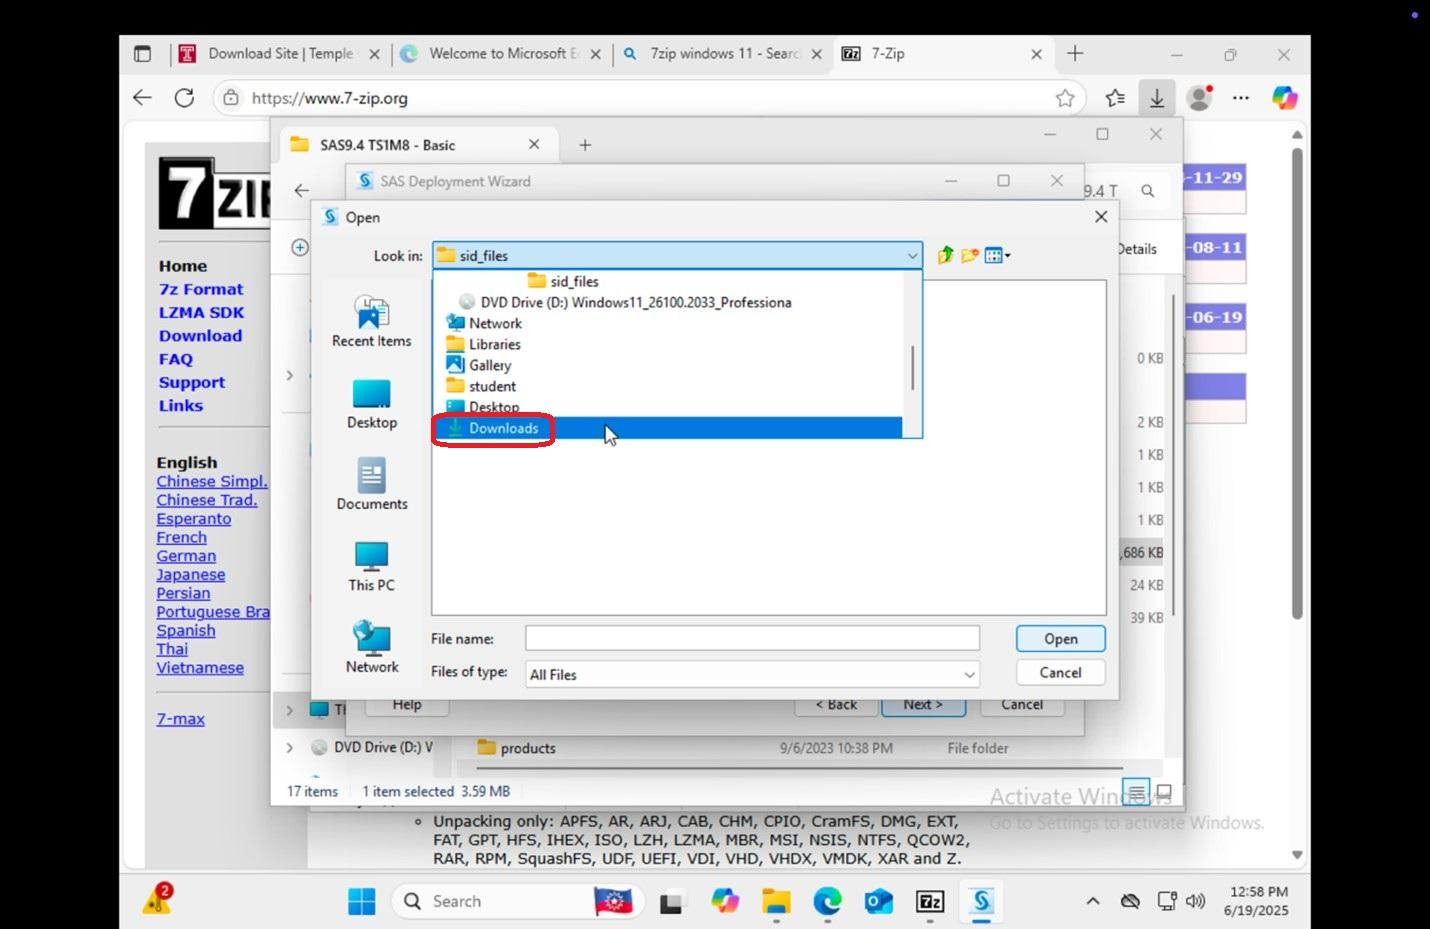Click Cancel in SAS Deployment Wizard
The width and height of the screenshot is (1430, 929).
pos(1022,705)
